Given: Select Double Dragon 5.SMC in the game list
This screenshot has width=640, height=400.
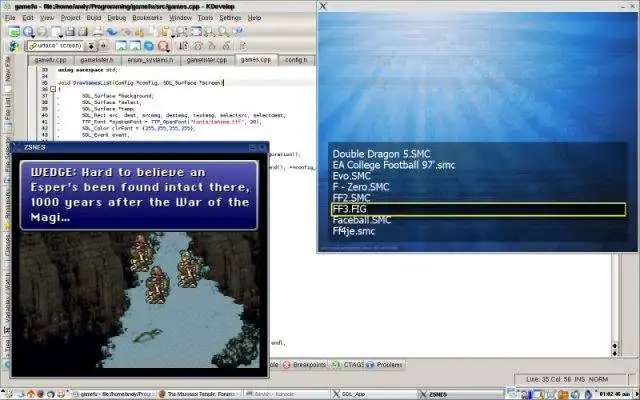Looking at the screenshot, I should tap(381, 154).
